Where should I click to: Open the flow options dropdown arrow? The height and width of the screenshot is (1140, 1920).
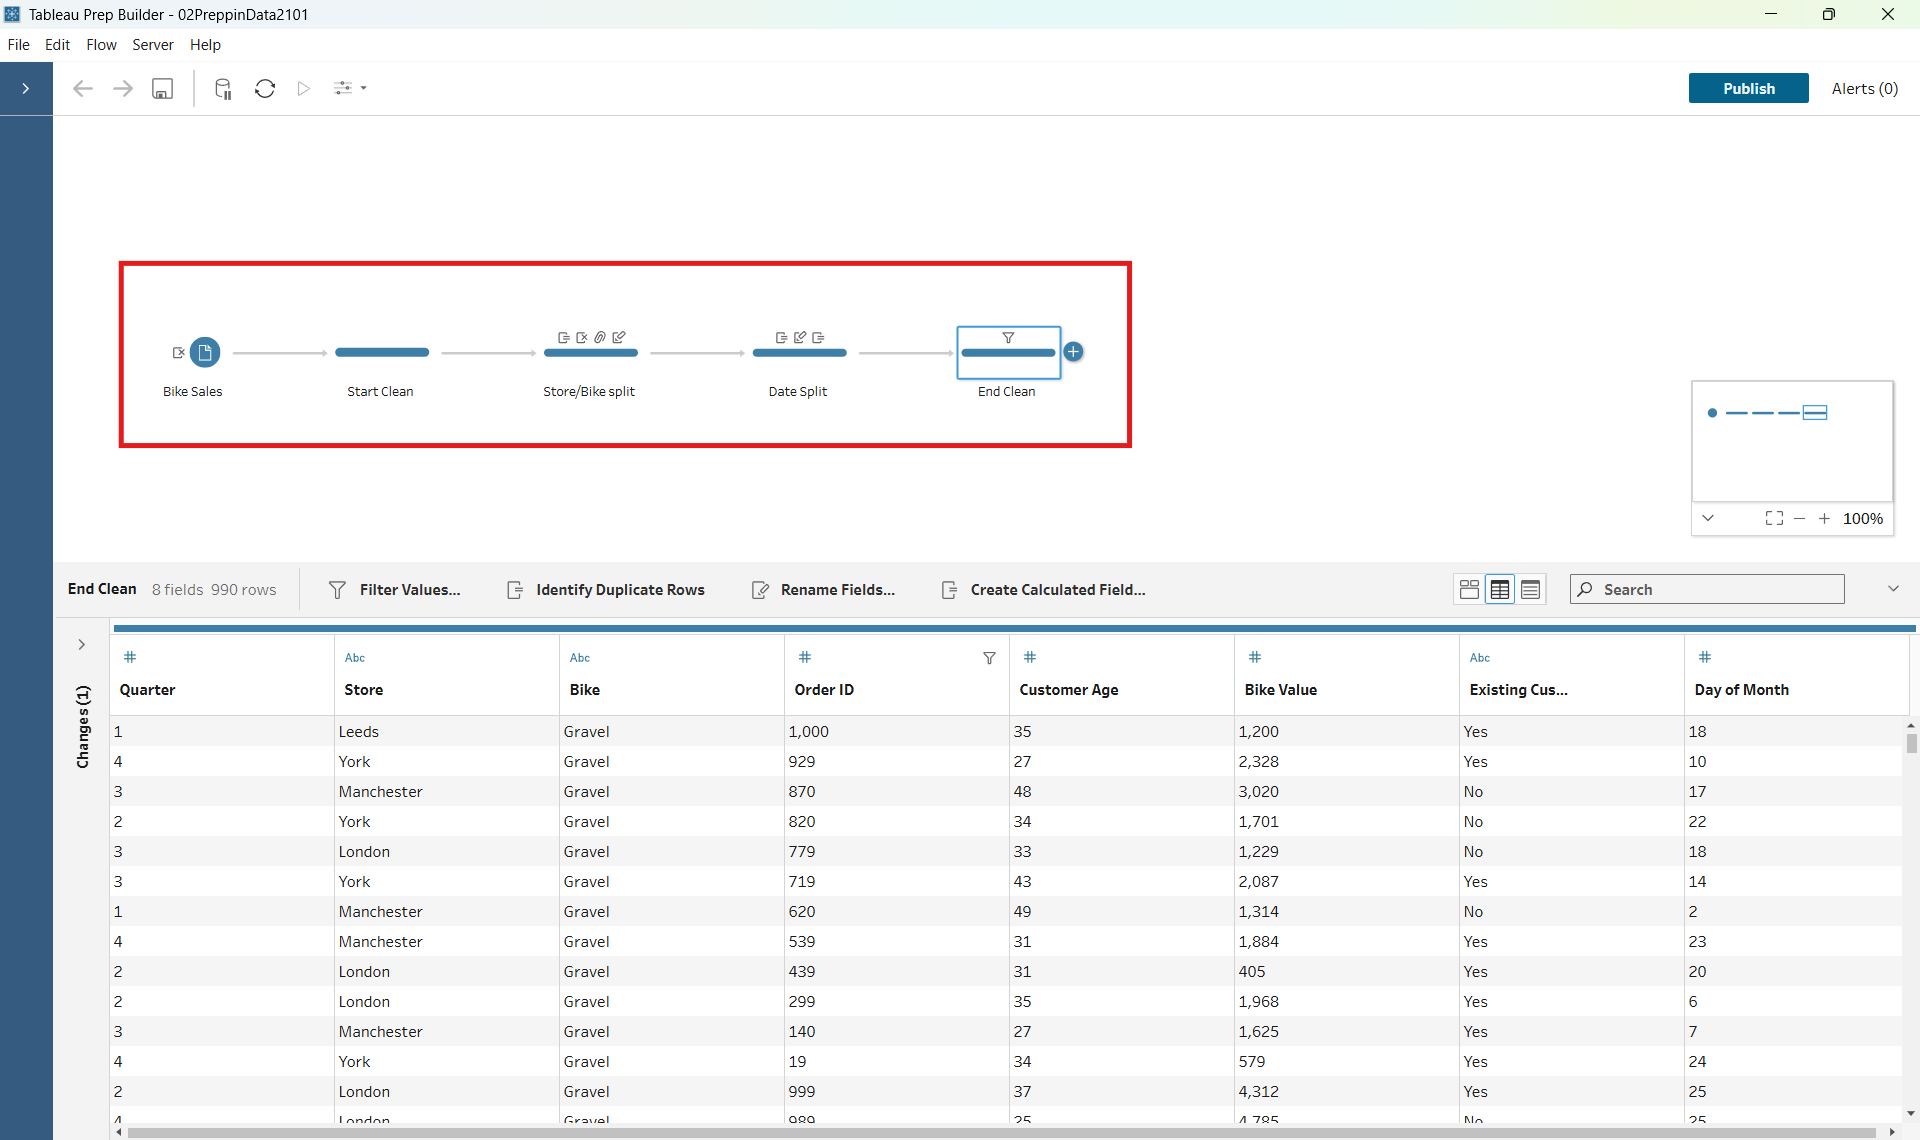pos(363,89)
